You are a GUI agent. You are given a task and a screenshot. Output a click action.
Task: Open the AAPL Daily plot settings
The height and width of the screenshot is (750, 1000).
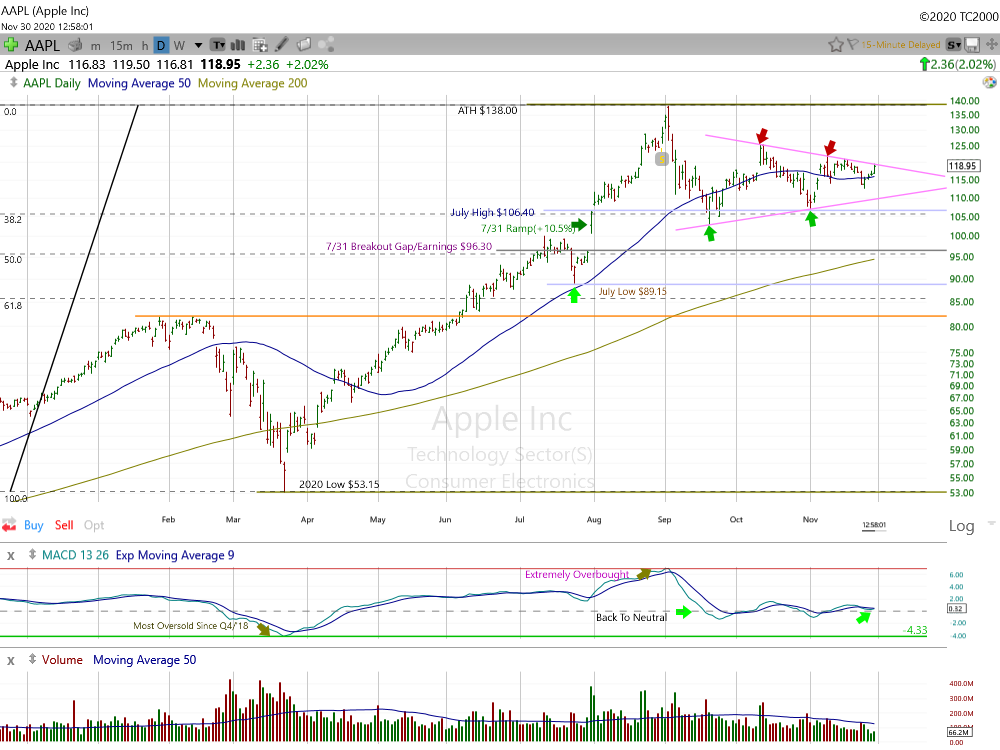tap(52, 83)
